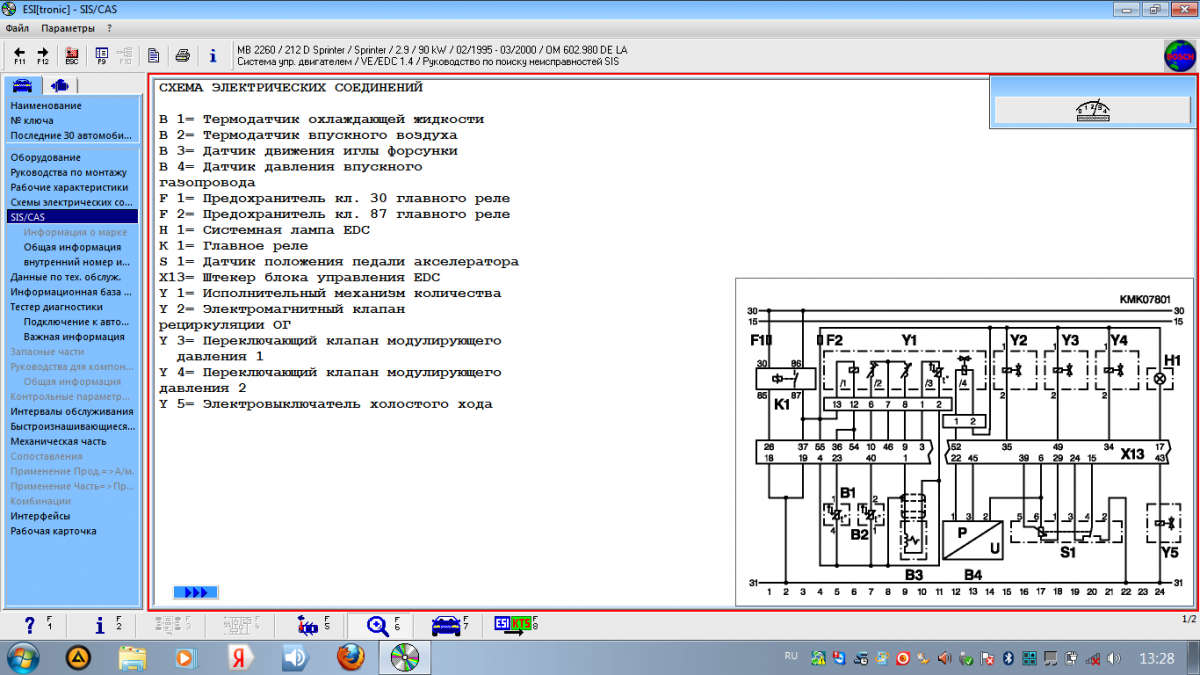
Task: Select 'Тестер диагностики' in sidebar
Action: click(x=56, y=307)
